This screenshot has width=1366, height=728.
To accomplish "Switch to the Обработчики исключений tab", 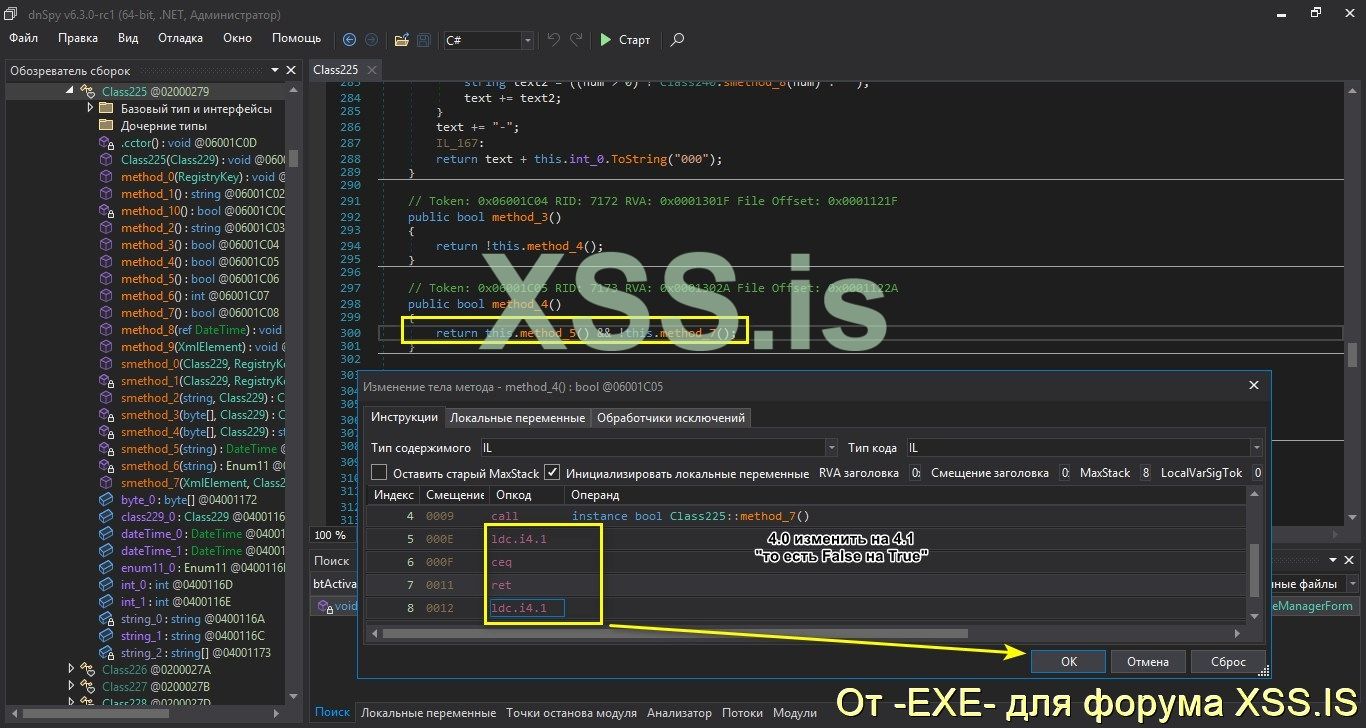I will click(x=671, y=417).
